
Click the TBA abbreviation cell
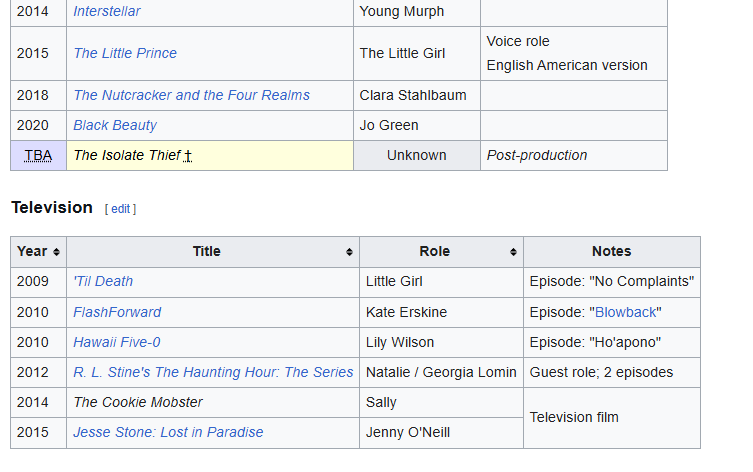(x=38, y=156)
